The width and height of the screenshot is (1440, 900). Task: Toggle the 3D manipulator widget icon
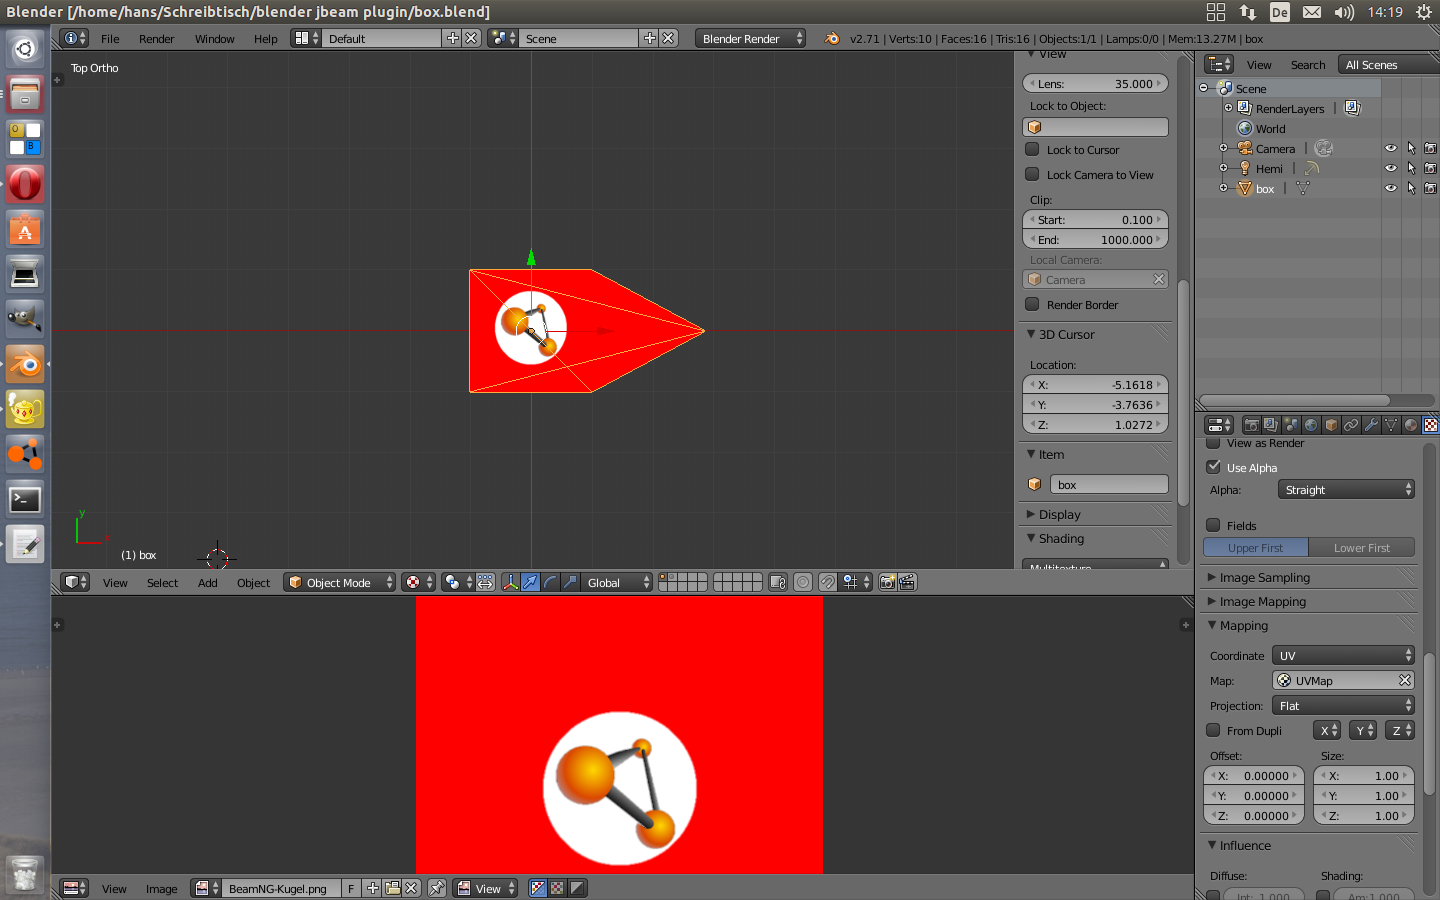pos(511,582)
